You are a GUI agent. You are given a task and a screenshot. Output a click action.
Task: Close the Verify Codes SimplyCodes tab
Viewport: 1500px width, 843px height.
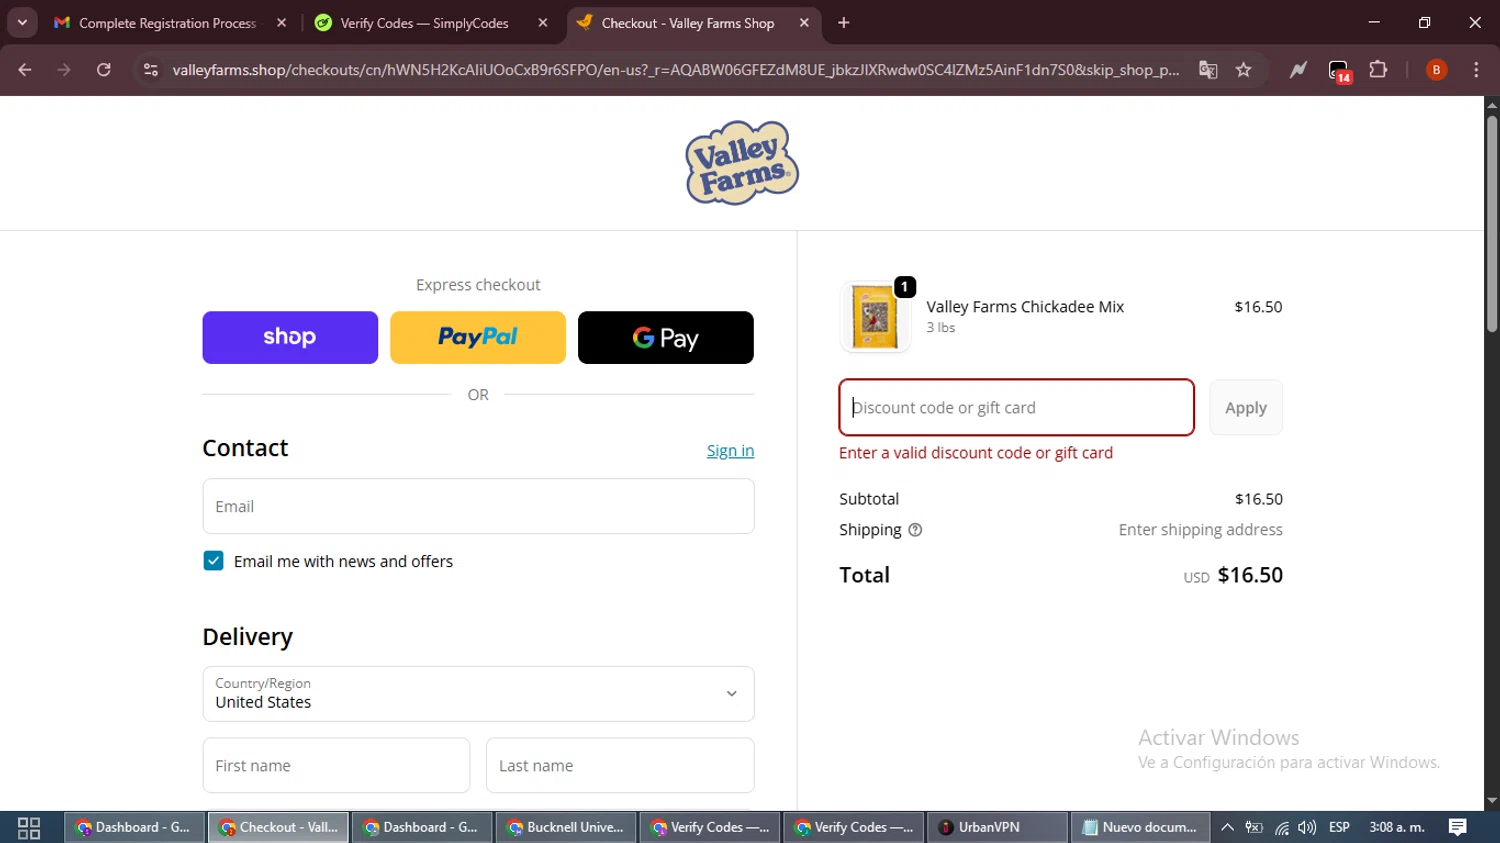pyautogui.click(x=543, y=22)
